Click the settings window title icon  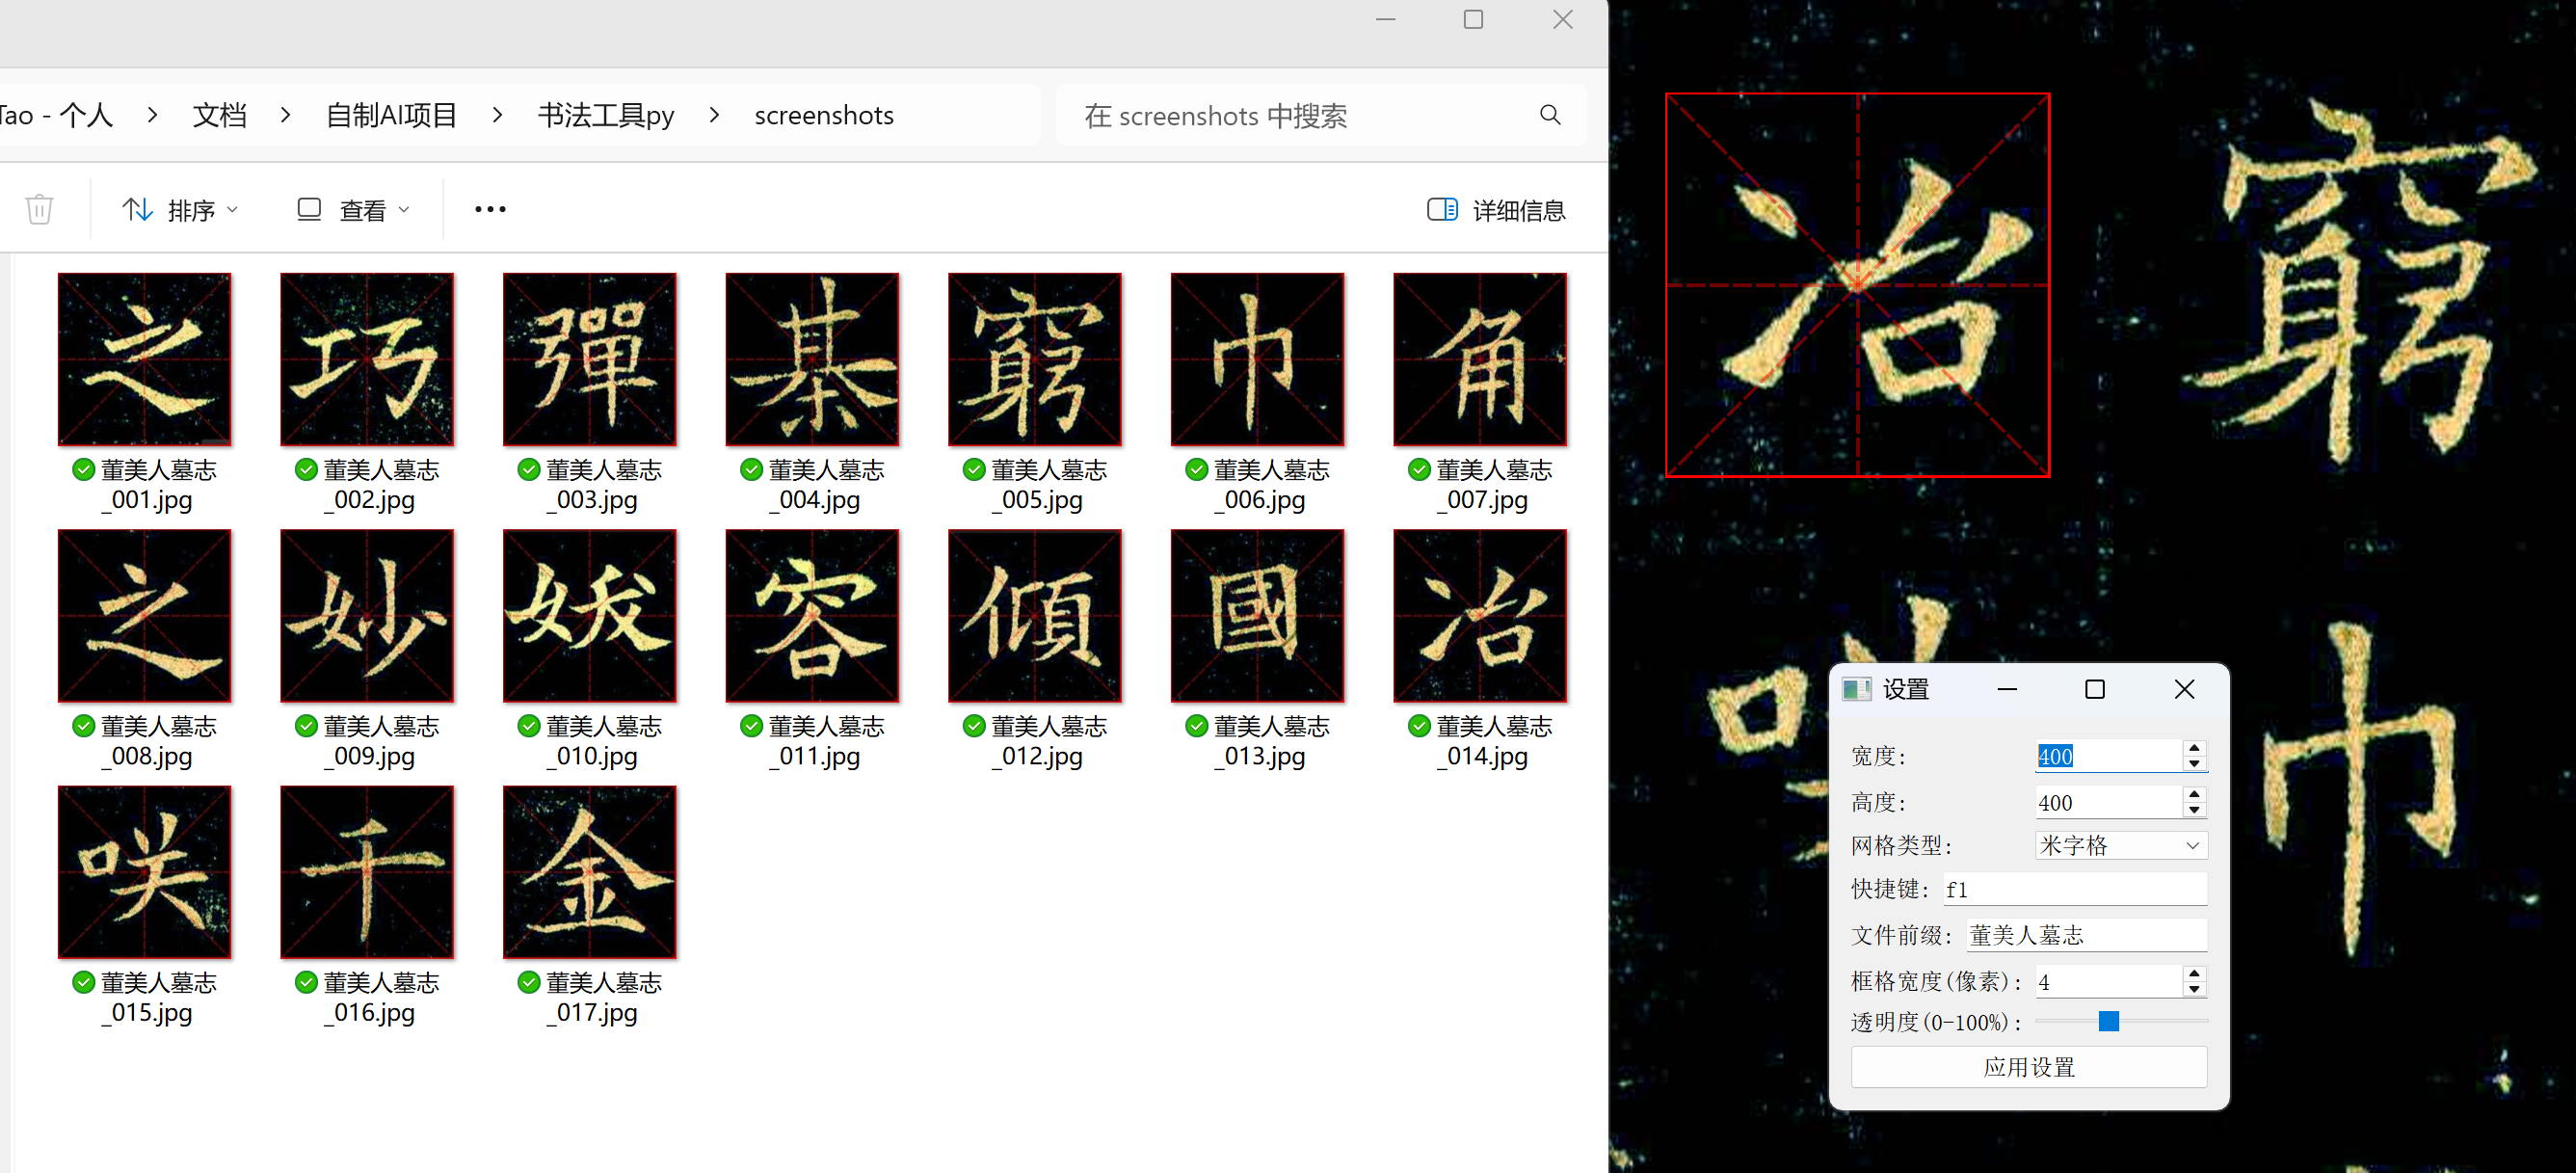pyautogui.click(x=1856, y=689)
